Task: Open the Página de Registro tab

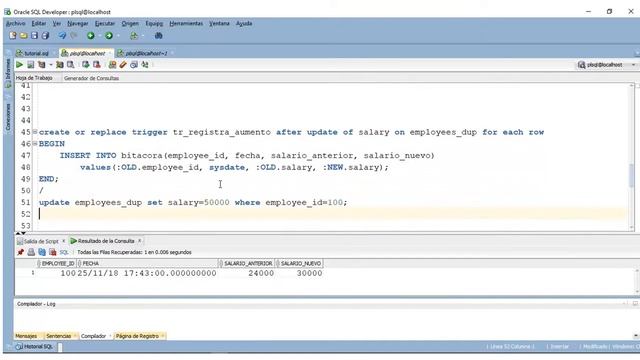Action: pos(137,336)
